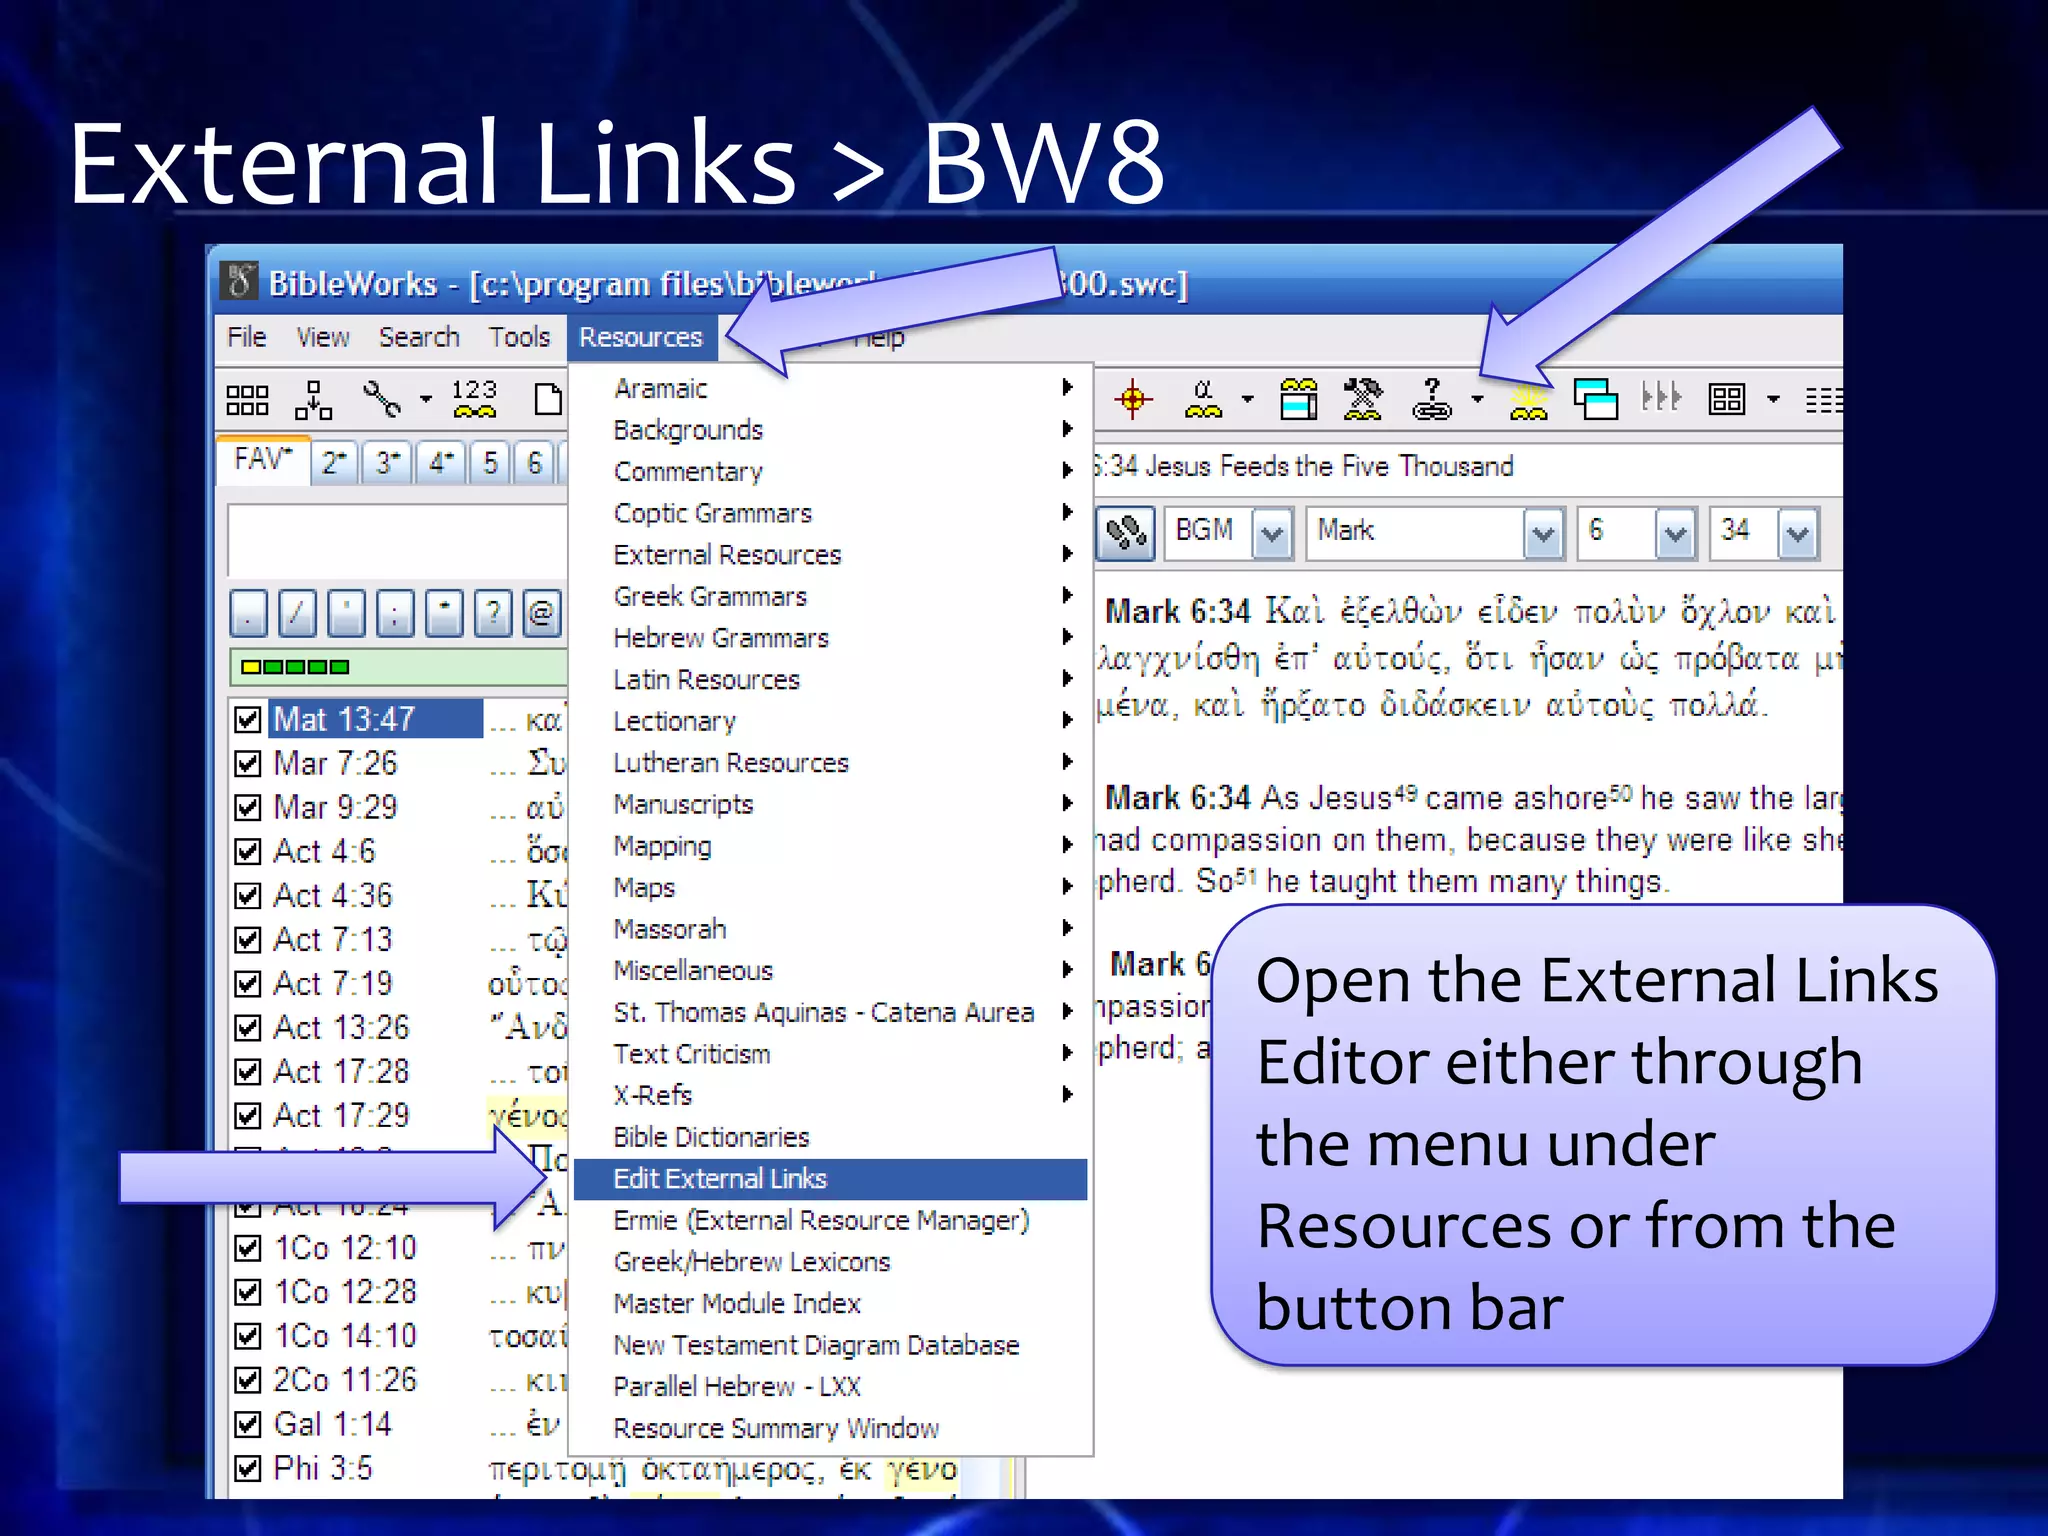Viewport: 2048px width, 1536px height.
Task: Open the View menu
Action: (323, 337)
